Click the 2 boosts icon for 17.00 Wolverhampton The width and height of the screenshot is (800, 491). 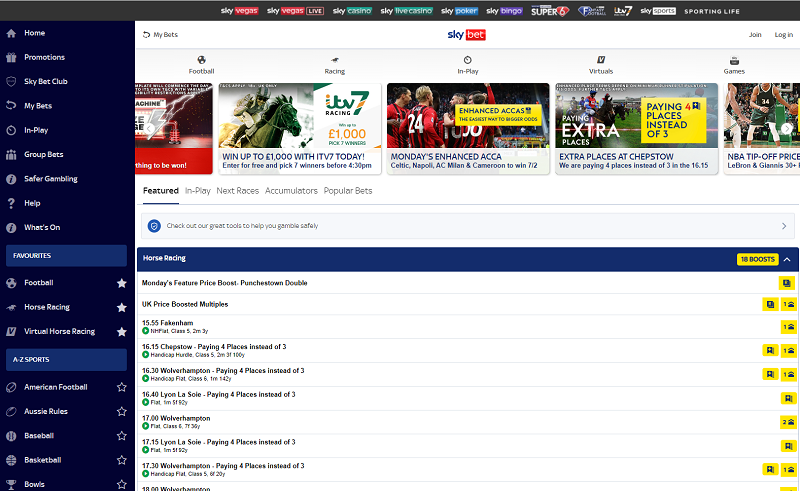(x=788, y=422)
